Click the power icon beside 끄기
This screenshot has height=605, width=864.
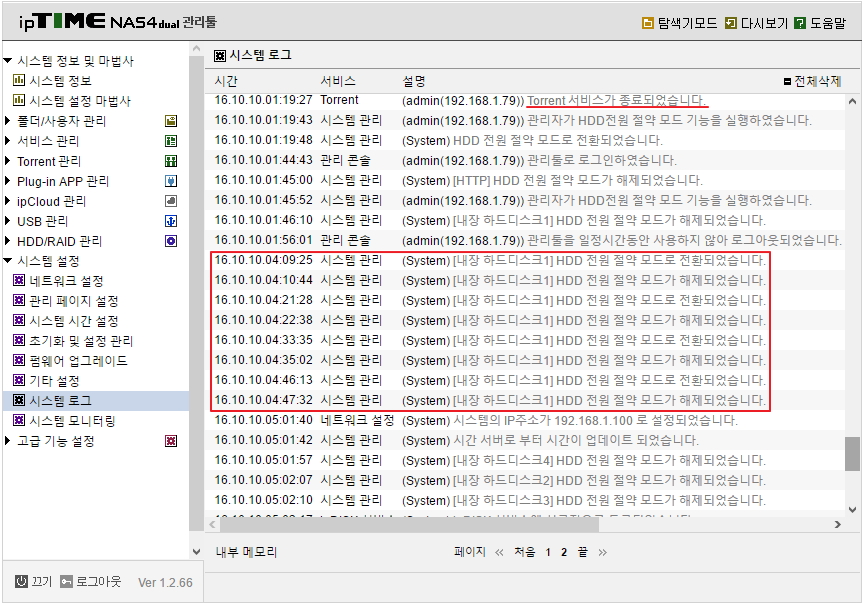21,581
